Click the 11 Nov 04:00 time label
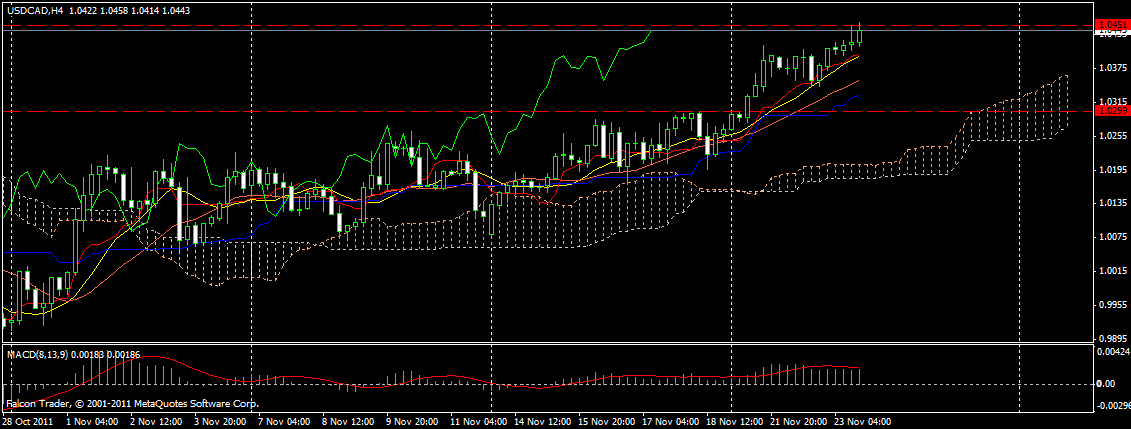The image size is (1131, 429). (476, 422)
